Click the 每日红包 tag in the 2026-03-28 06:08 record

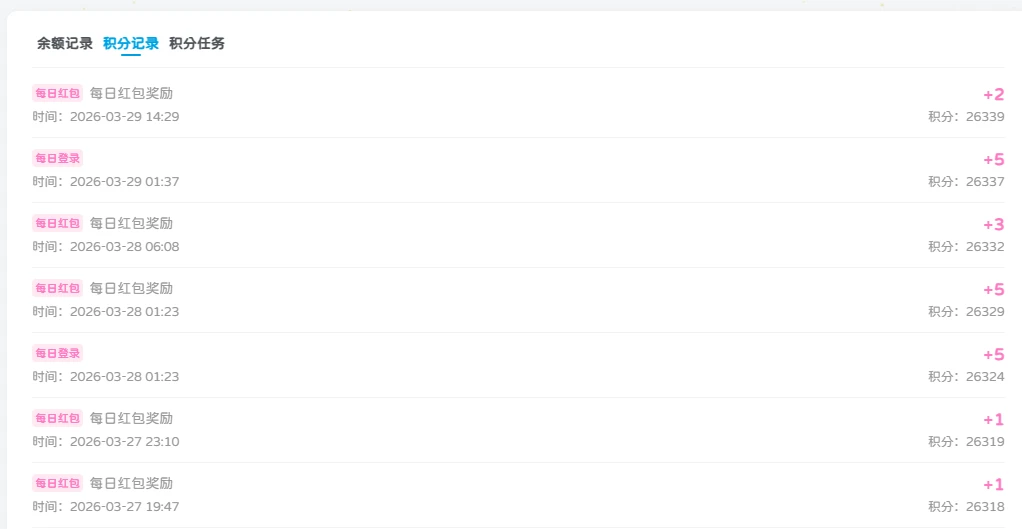click(x=57, y=224)
